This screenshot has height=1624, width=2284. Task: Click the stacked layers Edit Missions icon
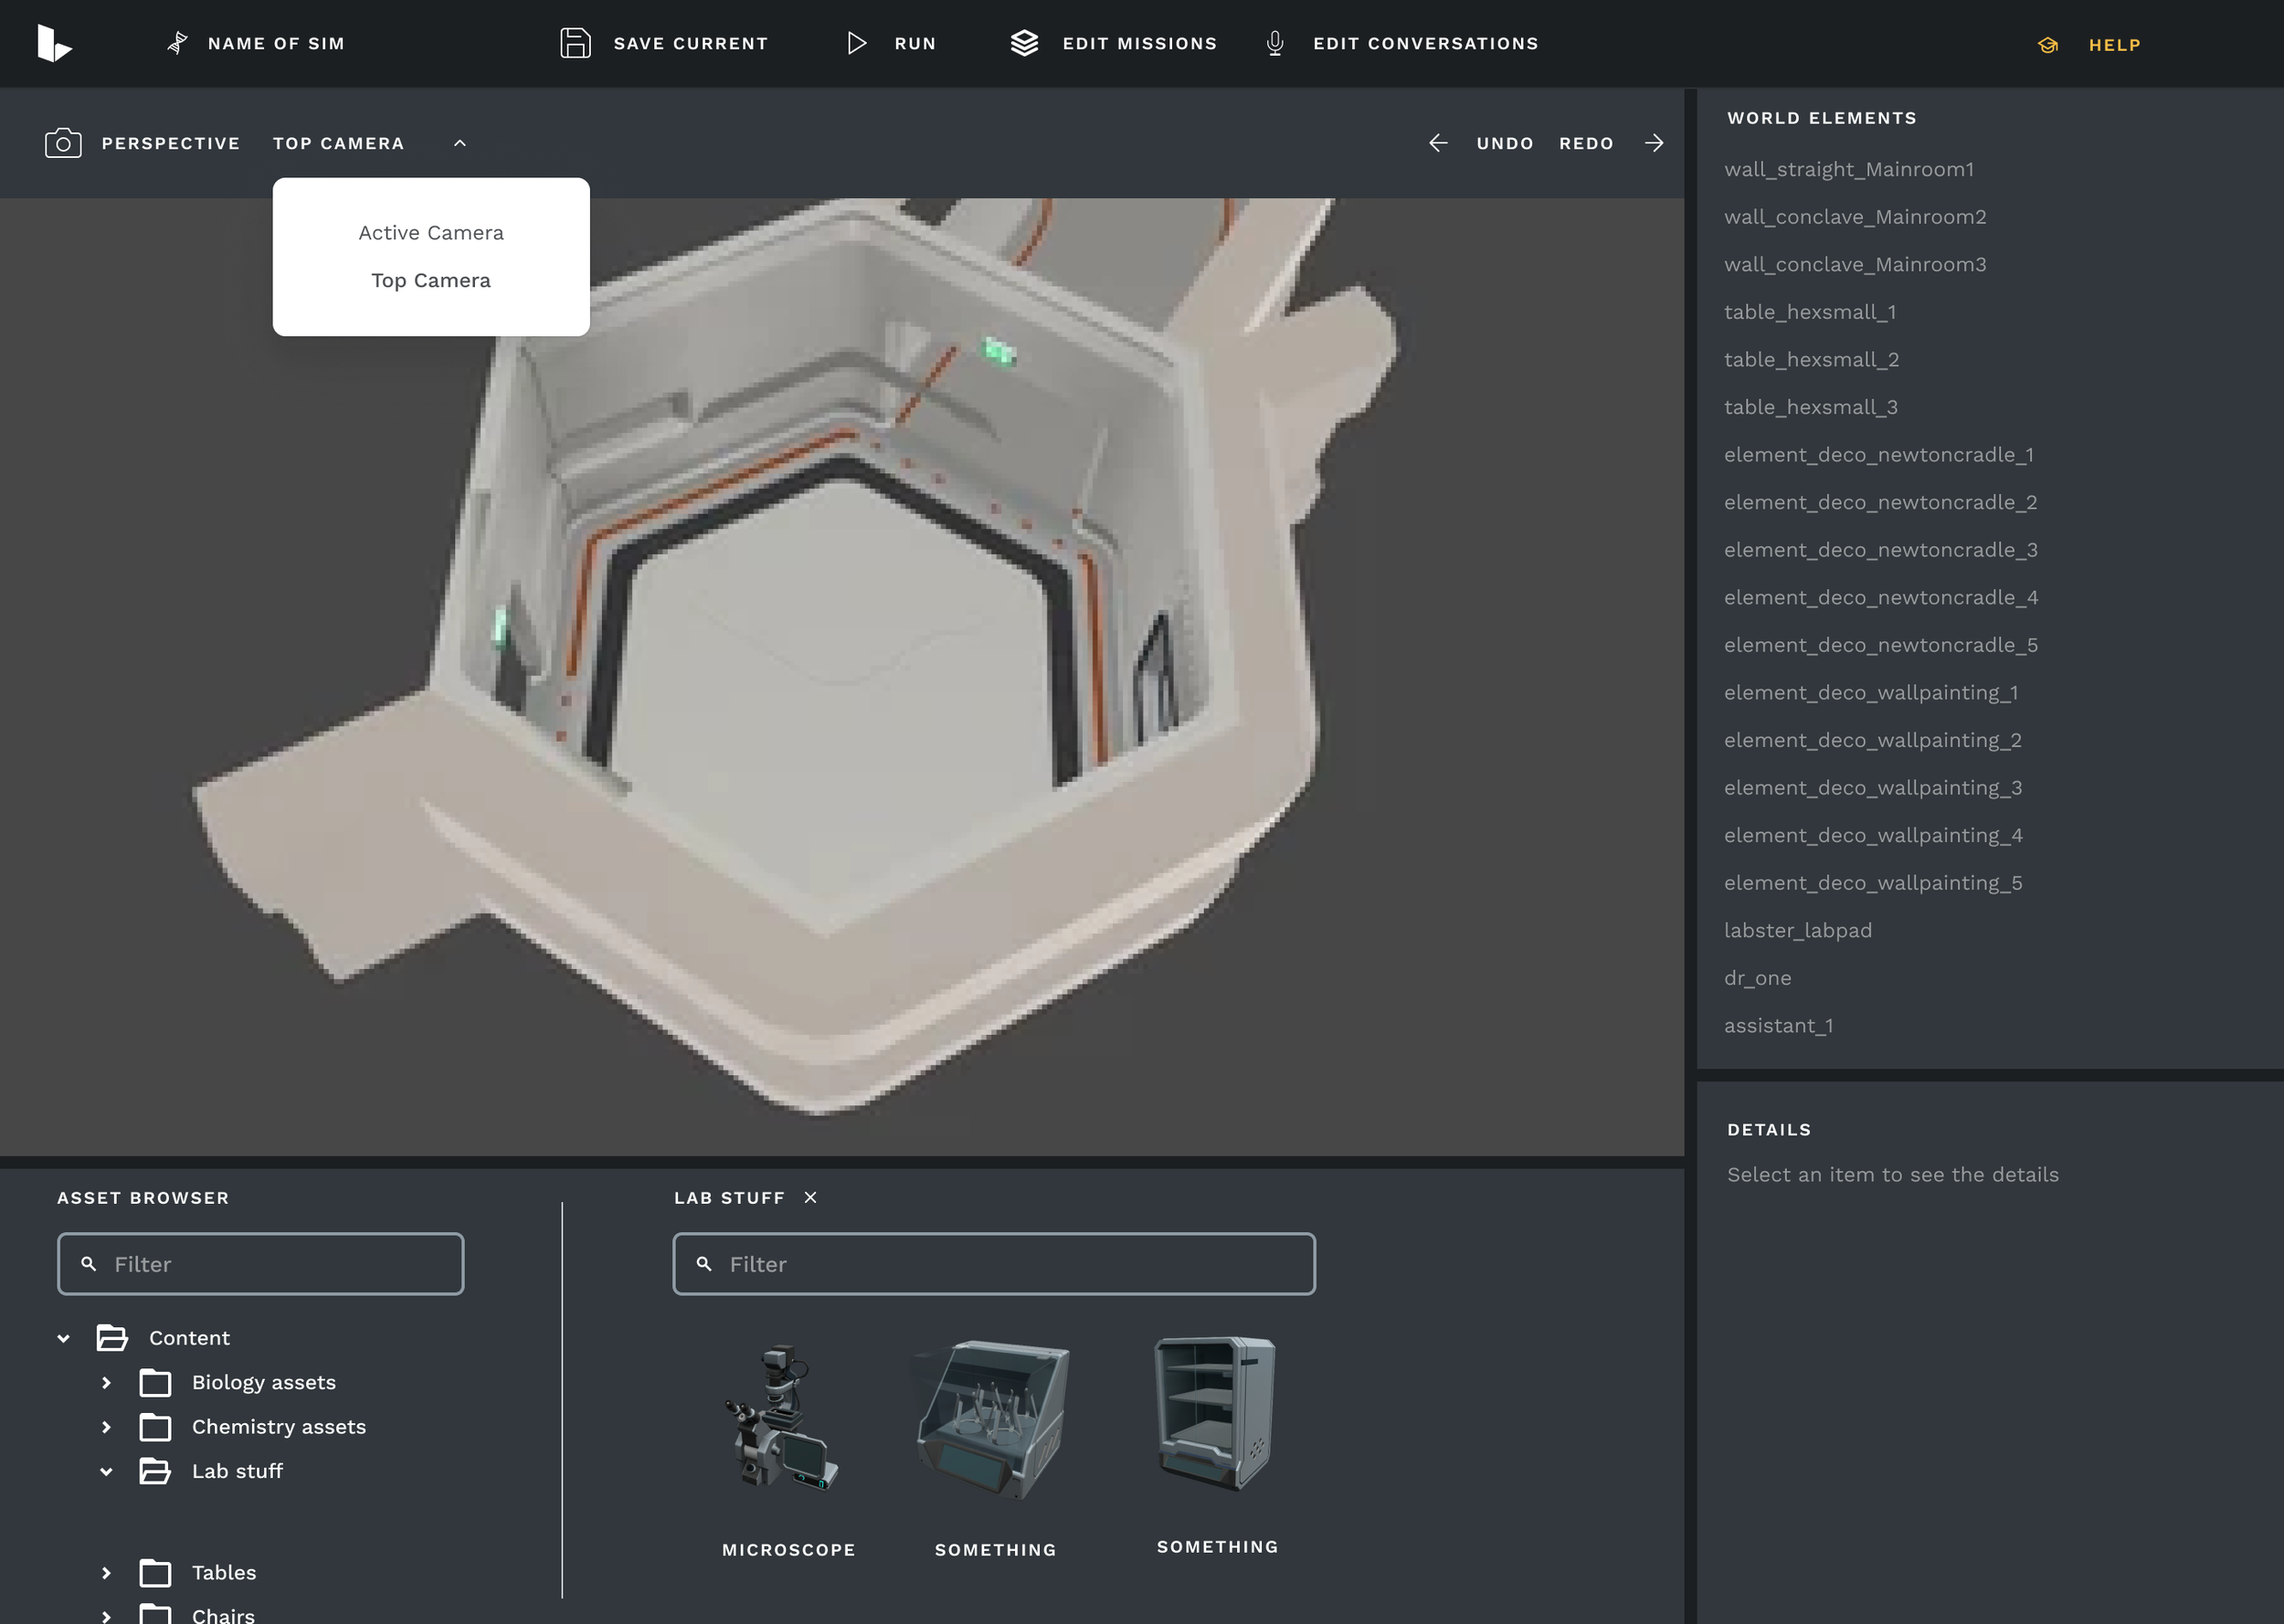tap(1024, 43)
